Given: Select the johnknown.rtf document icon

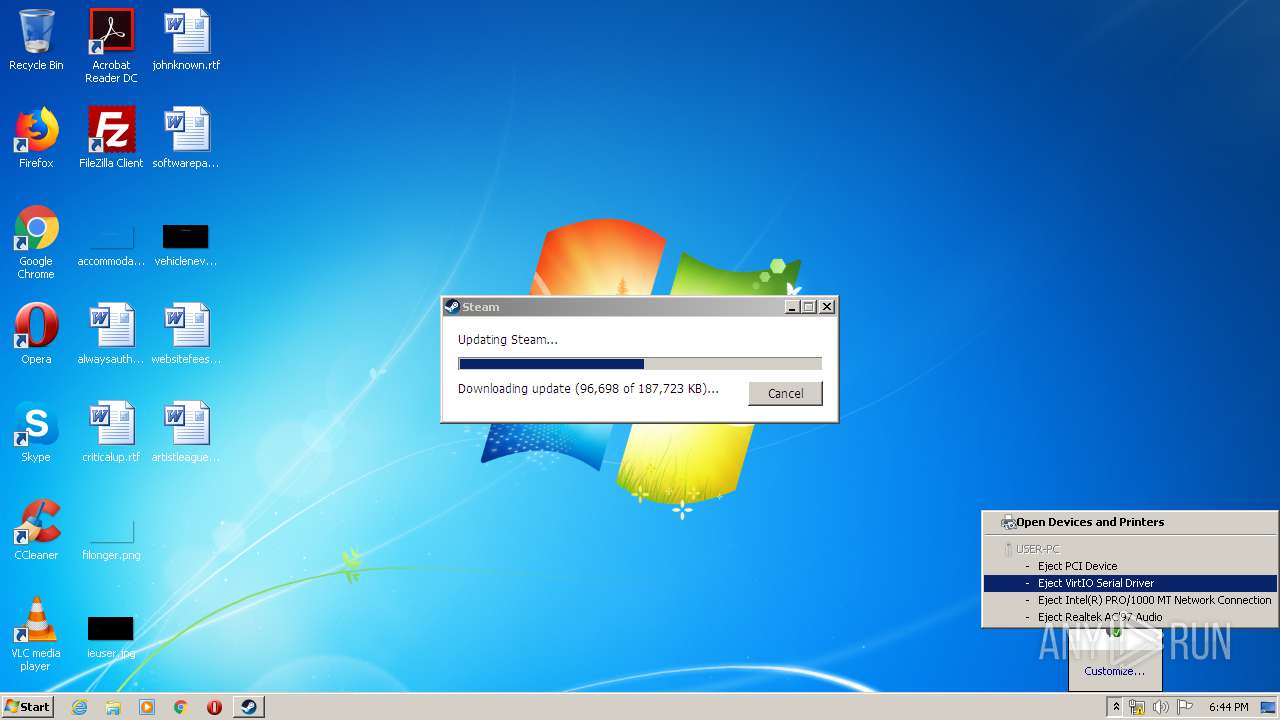Looking at the screenshot, I should click(x=186, y=40).
